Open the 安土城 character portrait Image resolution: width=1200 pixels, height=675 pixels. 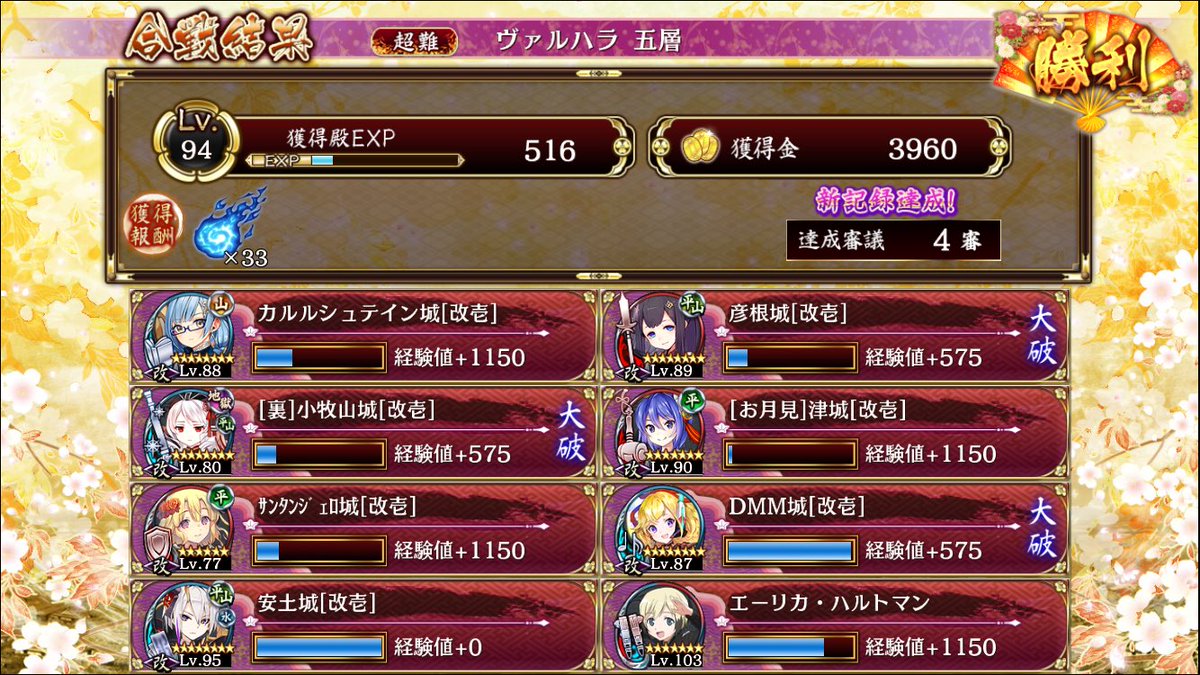point(190,624)
